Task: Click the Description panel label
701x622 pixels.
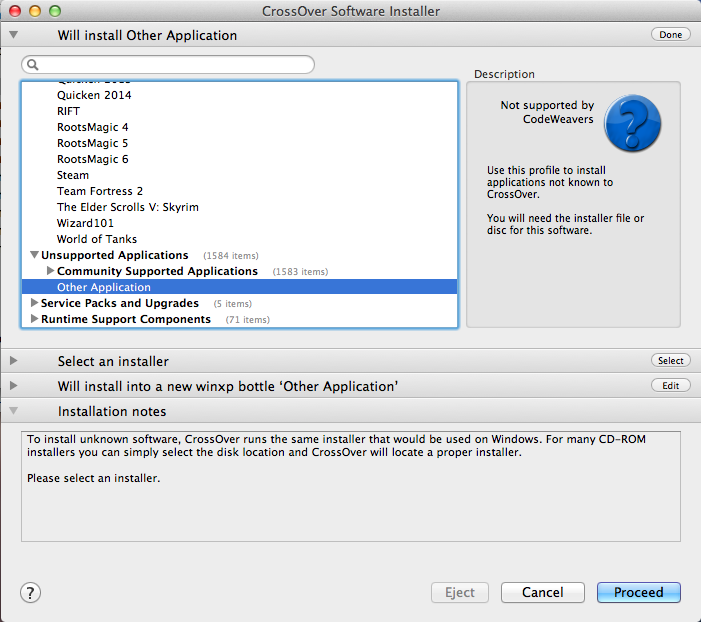Action: tap(504, 74)
